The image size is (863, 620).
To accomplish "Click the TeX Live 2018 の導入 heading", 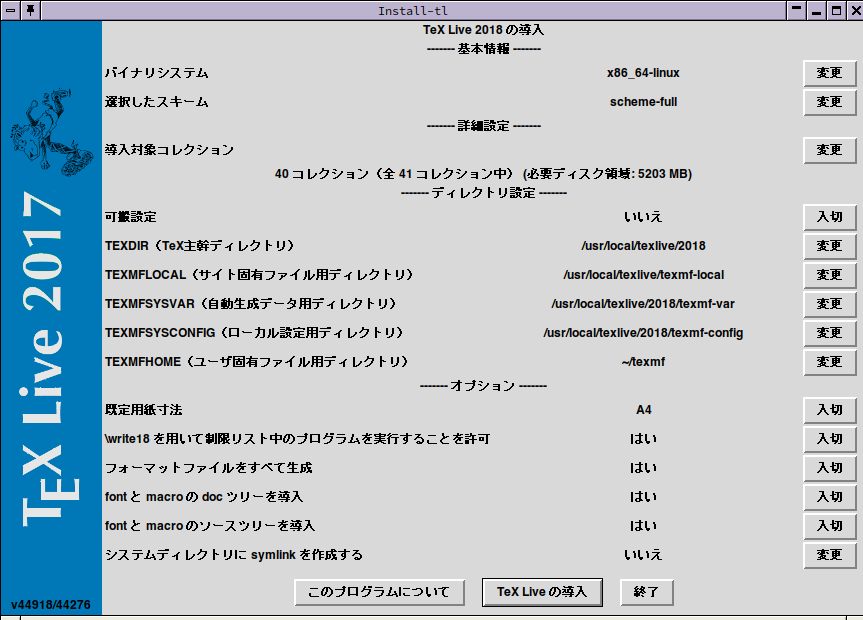I will coord(483,30).
